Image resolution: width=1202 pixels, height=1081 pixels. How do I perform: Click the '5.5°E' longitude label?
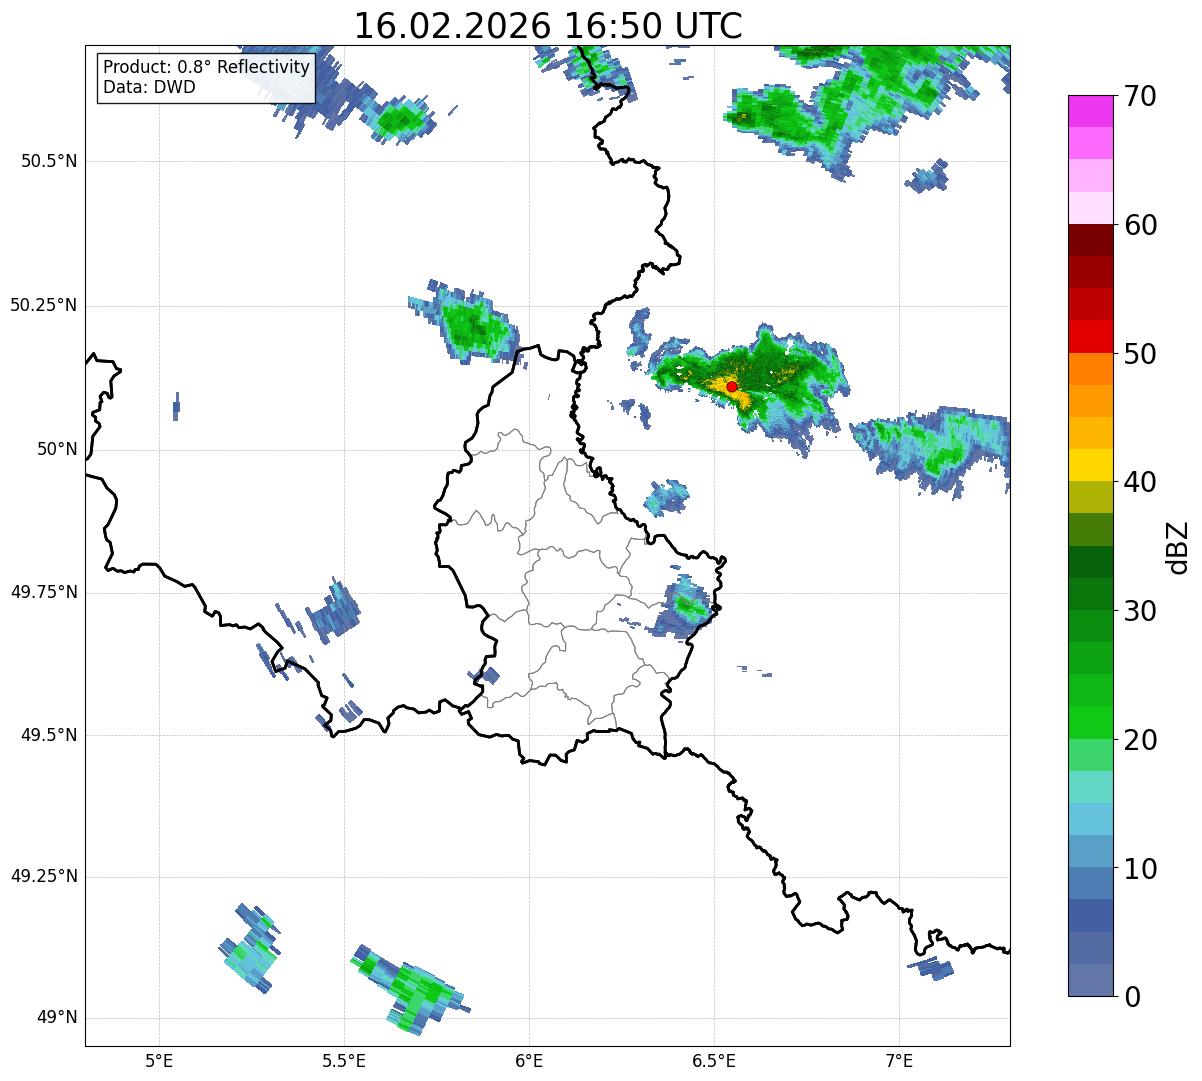(x=344, y=1060)
